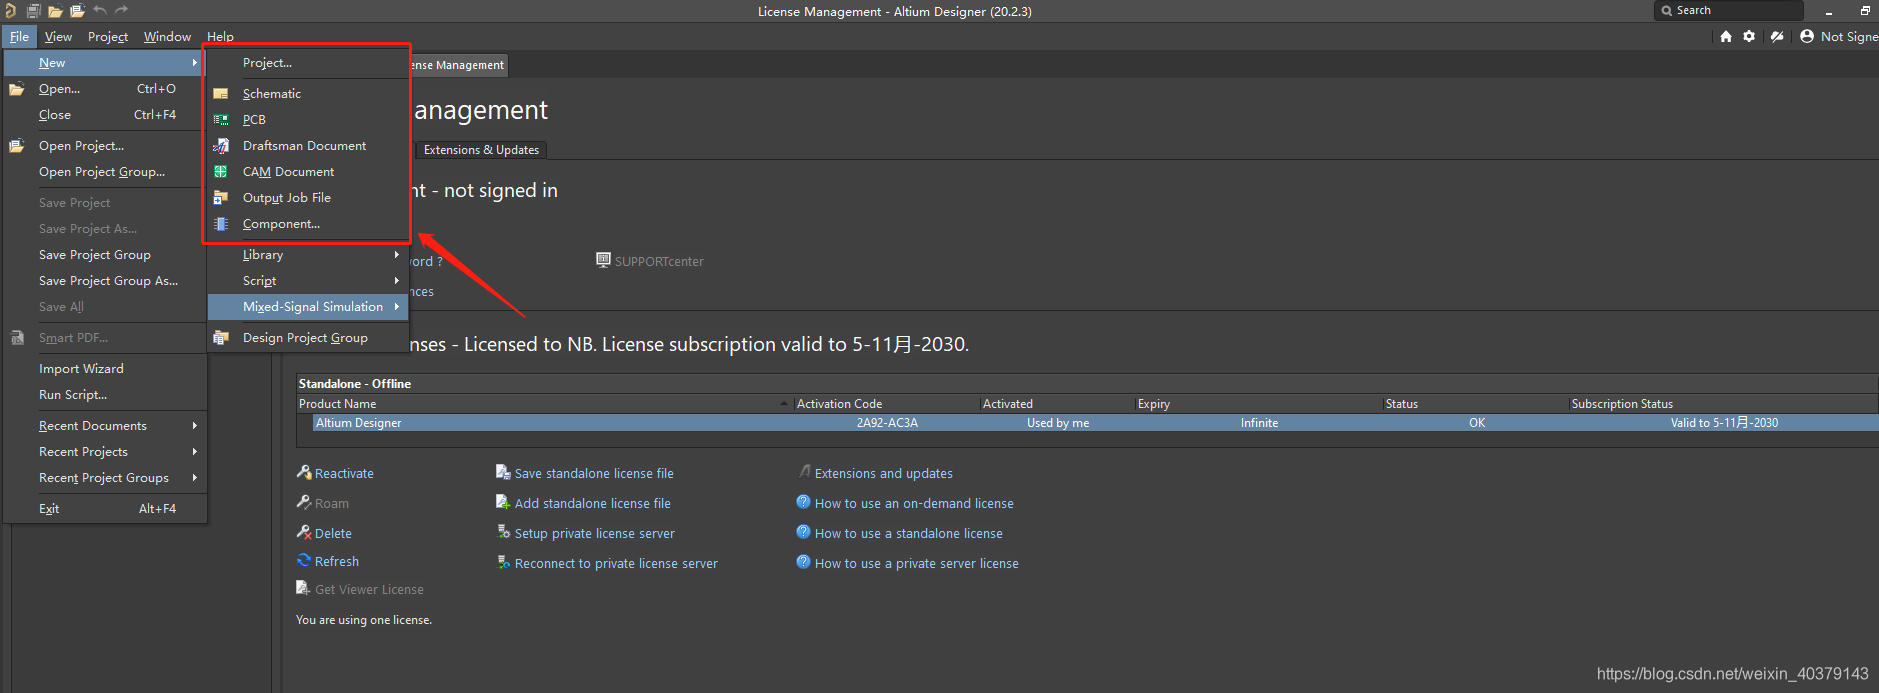Click the user profile avatar icon
The width and height of the screenshot is (1879, 693).
tap(1807, 36)
